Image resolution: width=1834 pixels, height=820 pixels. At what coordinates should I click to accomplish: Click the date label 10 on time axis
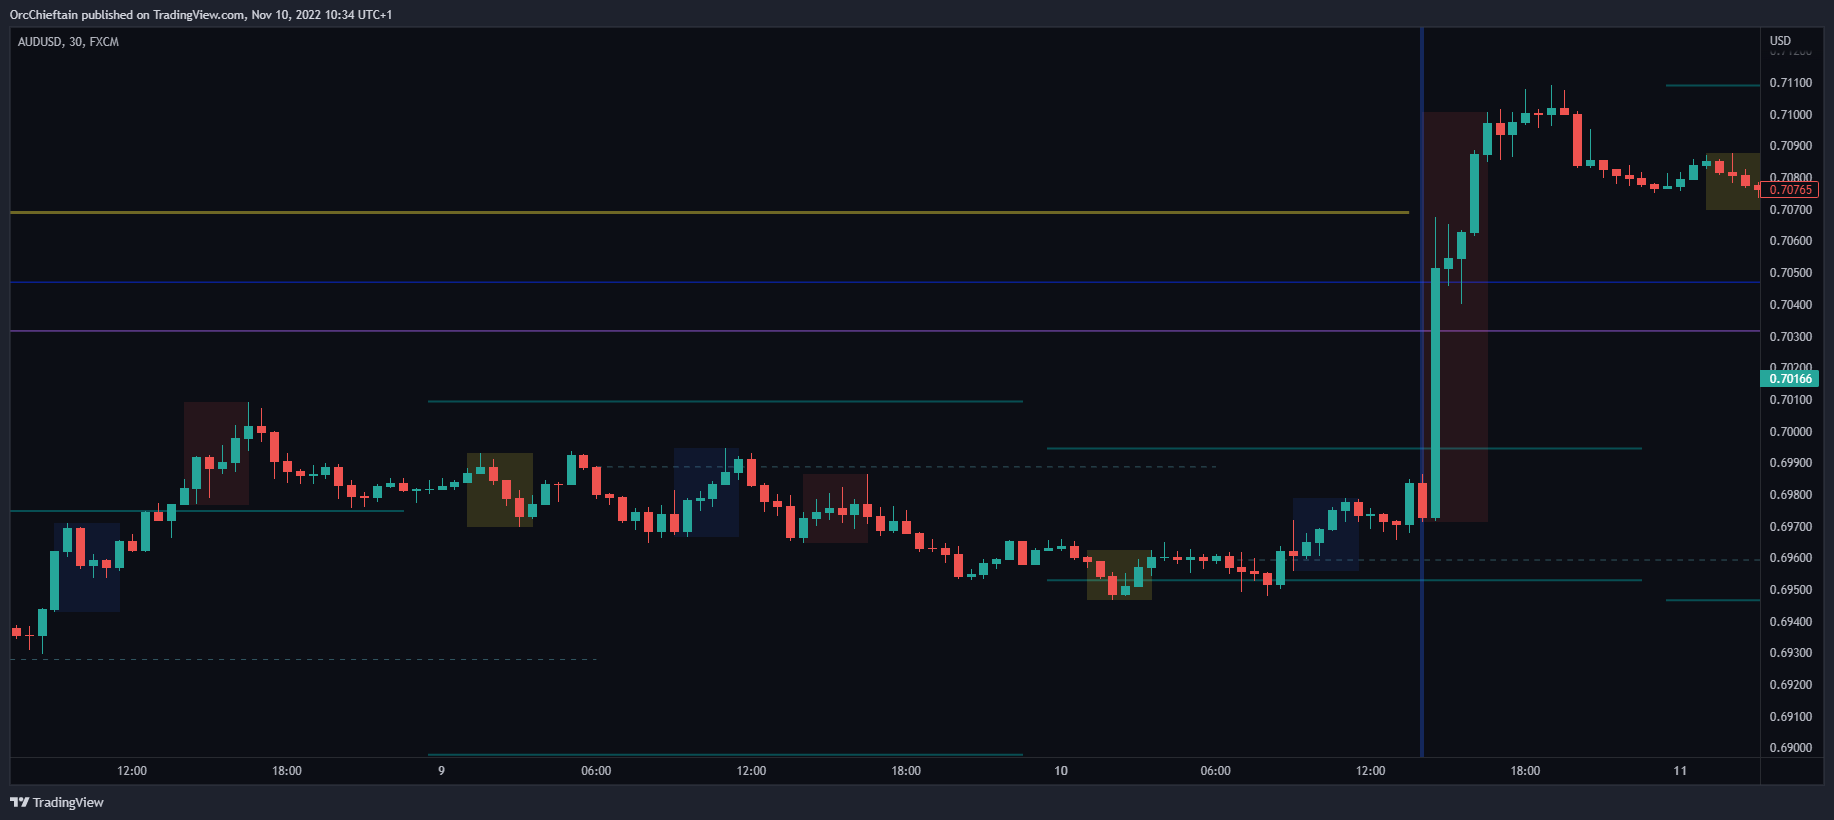(1061, 771)
